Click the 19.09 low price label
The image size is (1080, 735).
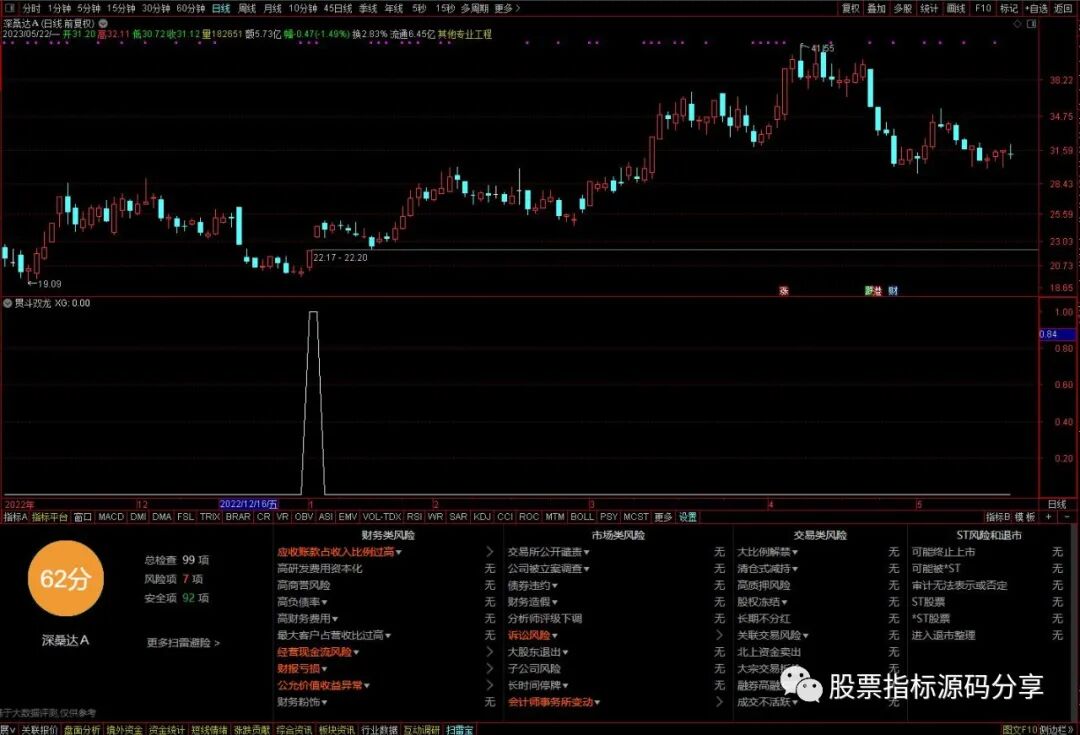[x=50, y=284]
